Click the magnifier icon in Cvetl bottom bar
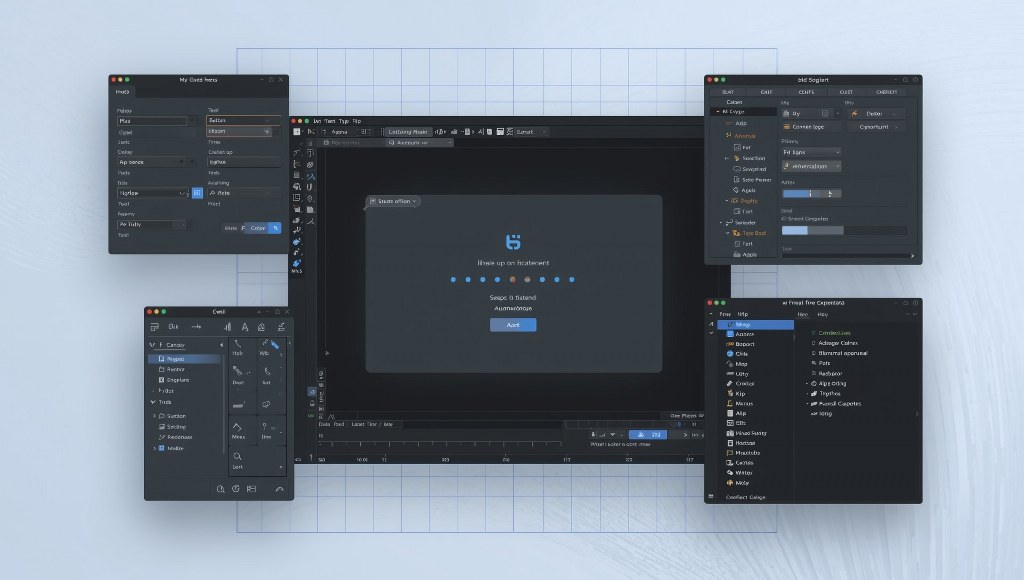This screenshot has height=580, width=1024. (x=221, y=489)
